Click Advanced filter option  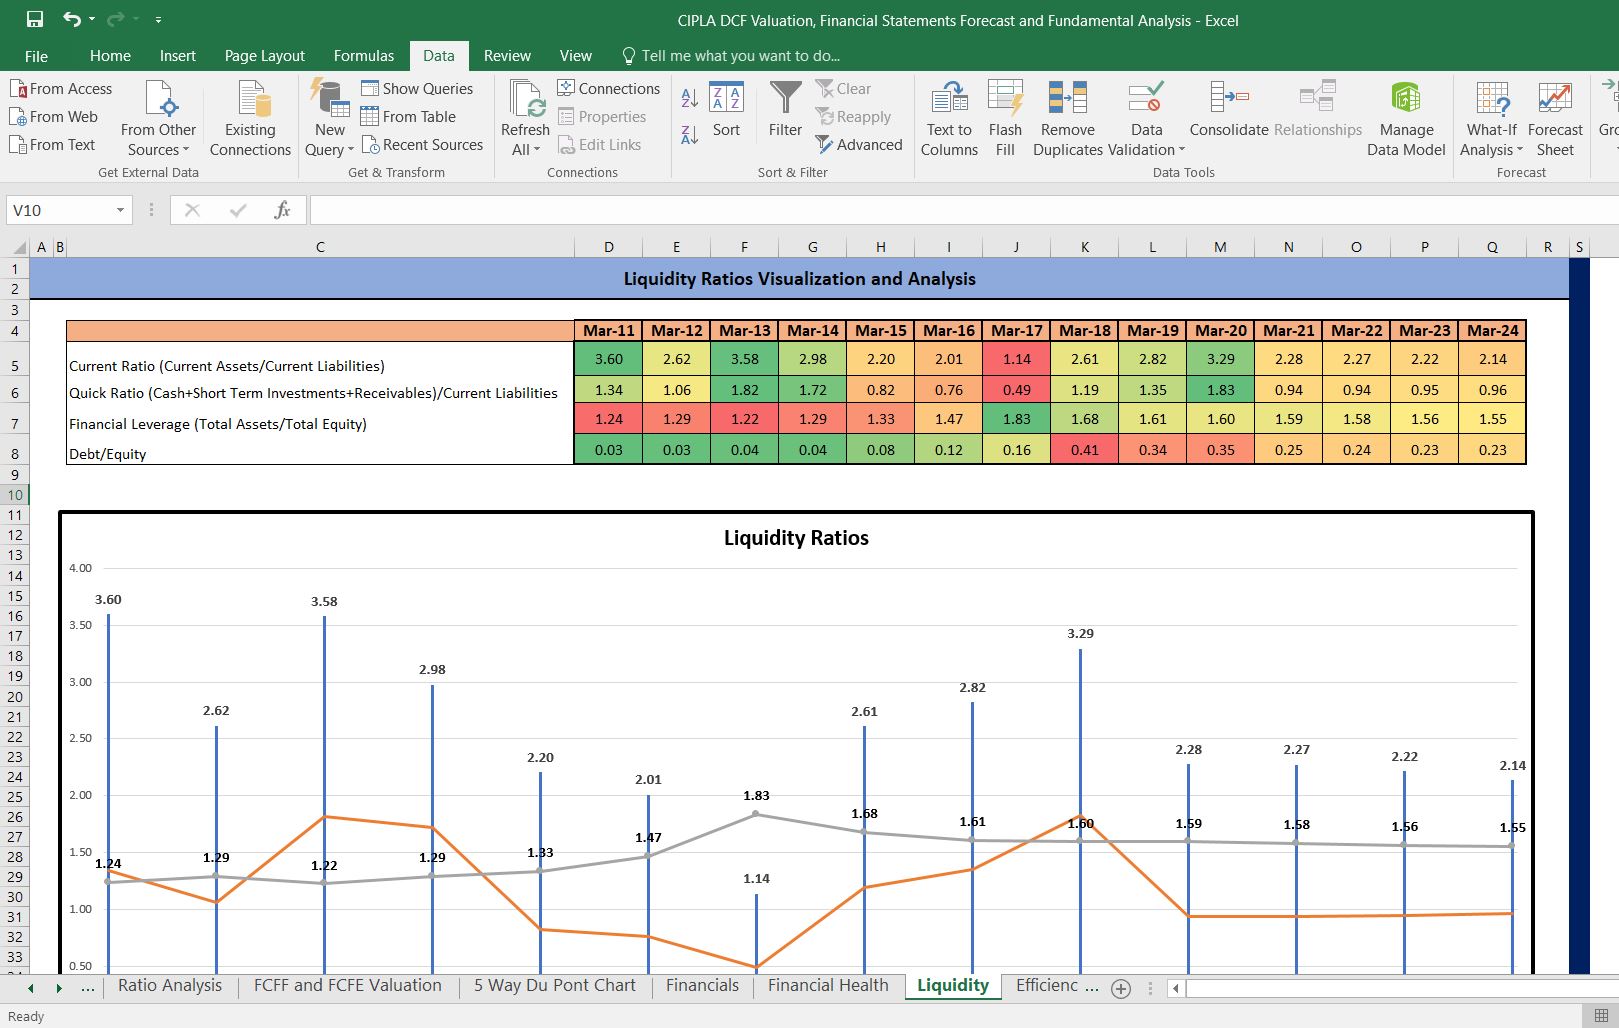pyautogui.click(x=859, y=145)
